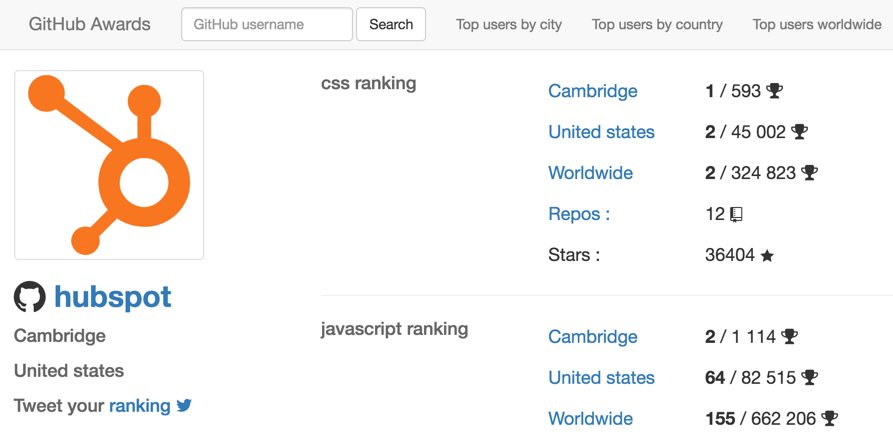Select the css ranking heading text
Screen dimensions: 893x441
(368, 83)
